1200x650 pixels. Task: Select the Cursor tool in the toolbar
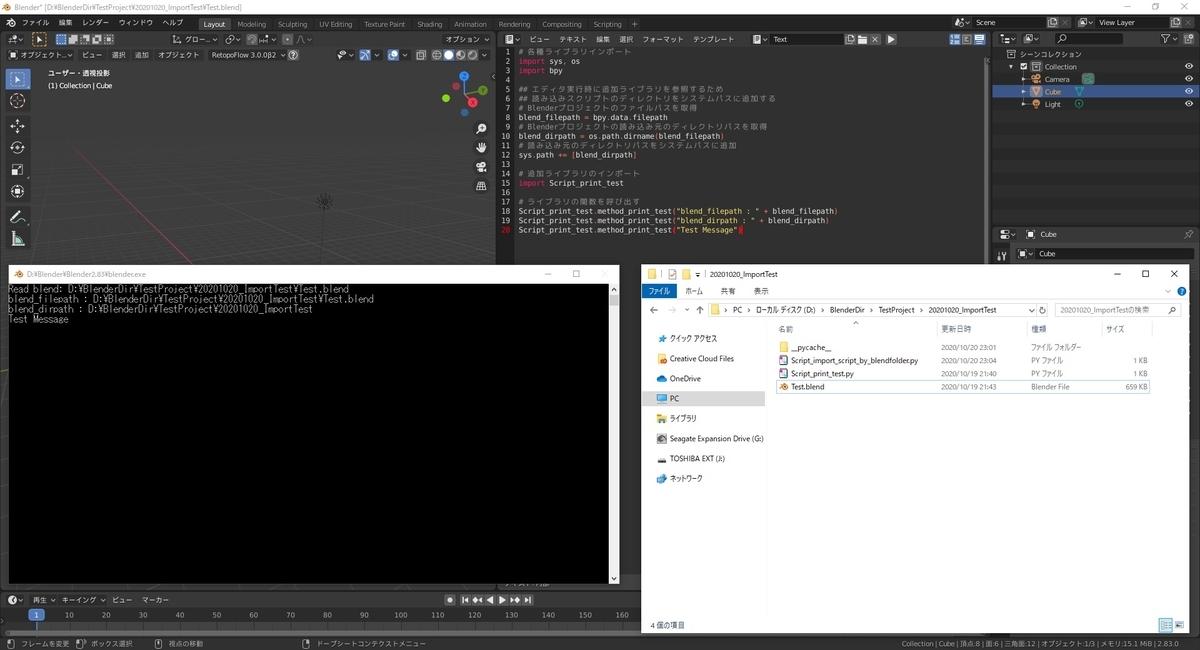tap(17, 99)
